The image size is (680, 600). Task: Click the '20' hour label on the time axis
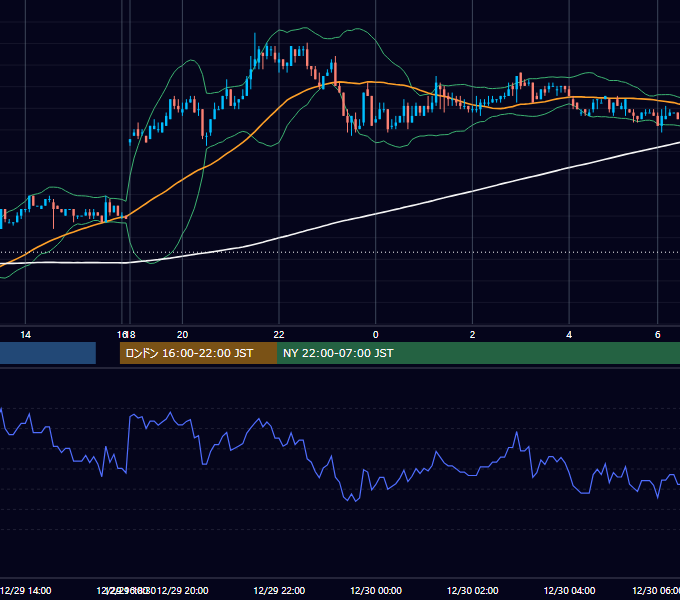click(183, 335)
